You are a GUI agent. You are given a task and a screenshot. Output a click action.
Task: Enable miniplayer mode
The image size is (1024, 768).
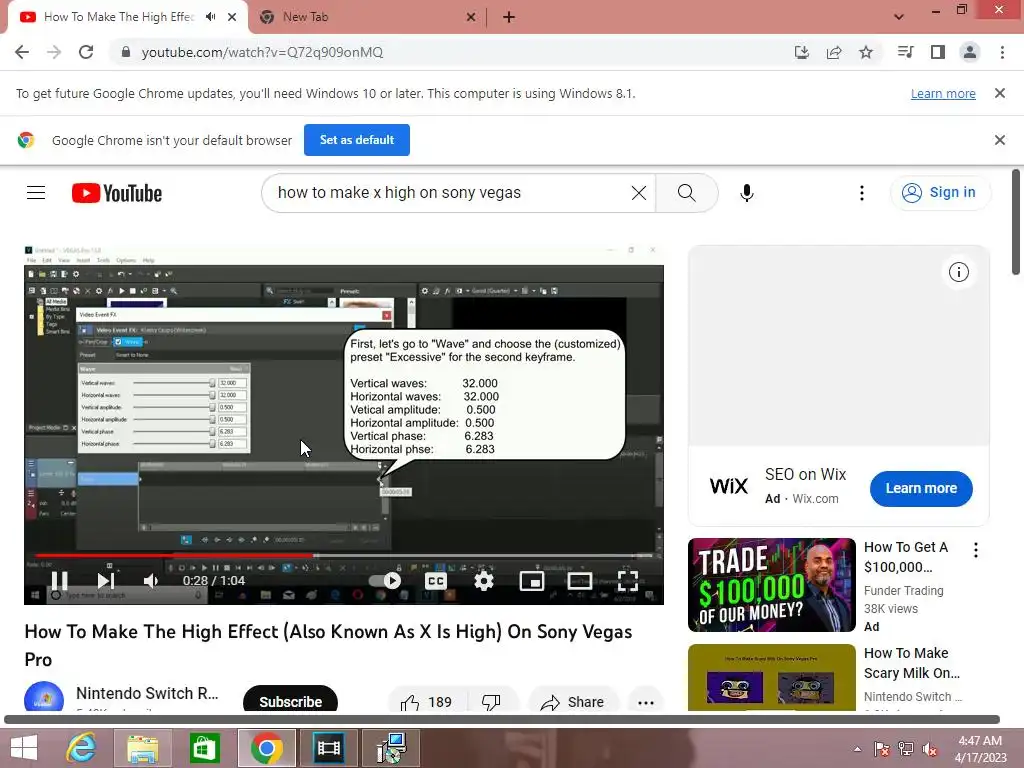point(532,581)
